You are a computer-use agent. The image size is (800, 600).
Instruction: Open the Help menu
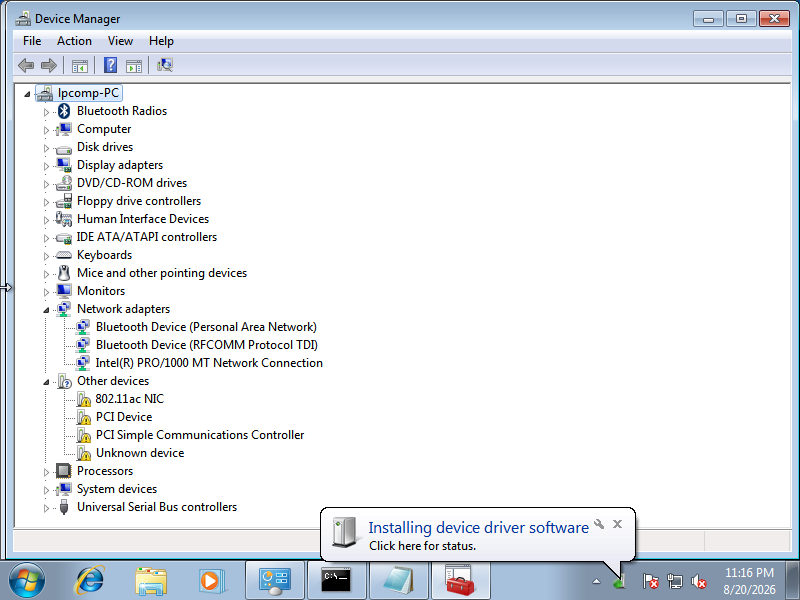(161, 41)
